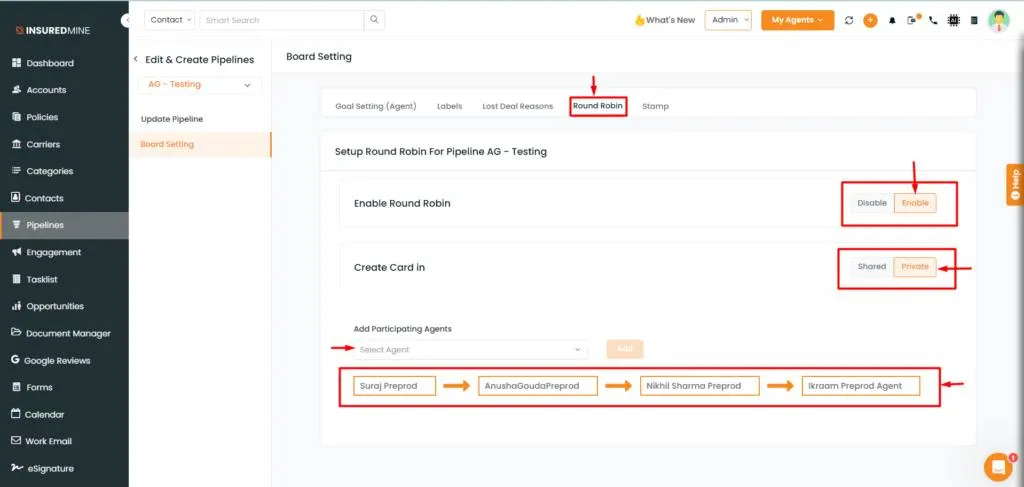Collapse the sidebar with arrow button
The height and width of the screenshot is (487, 1024).
point(125,21)
